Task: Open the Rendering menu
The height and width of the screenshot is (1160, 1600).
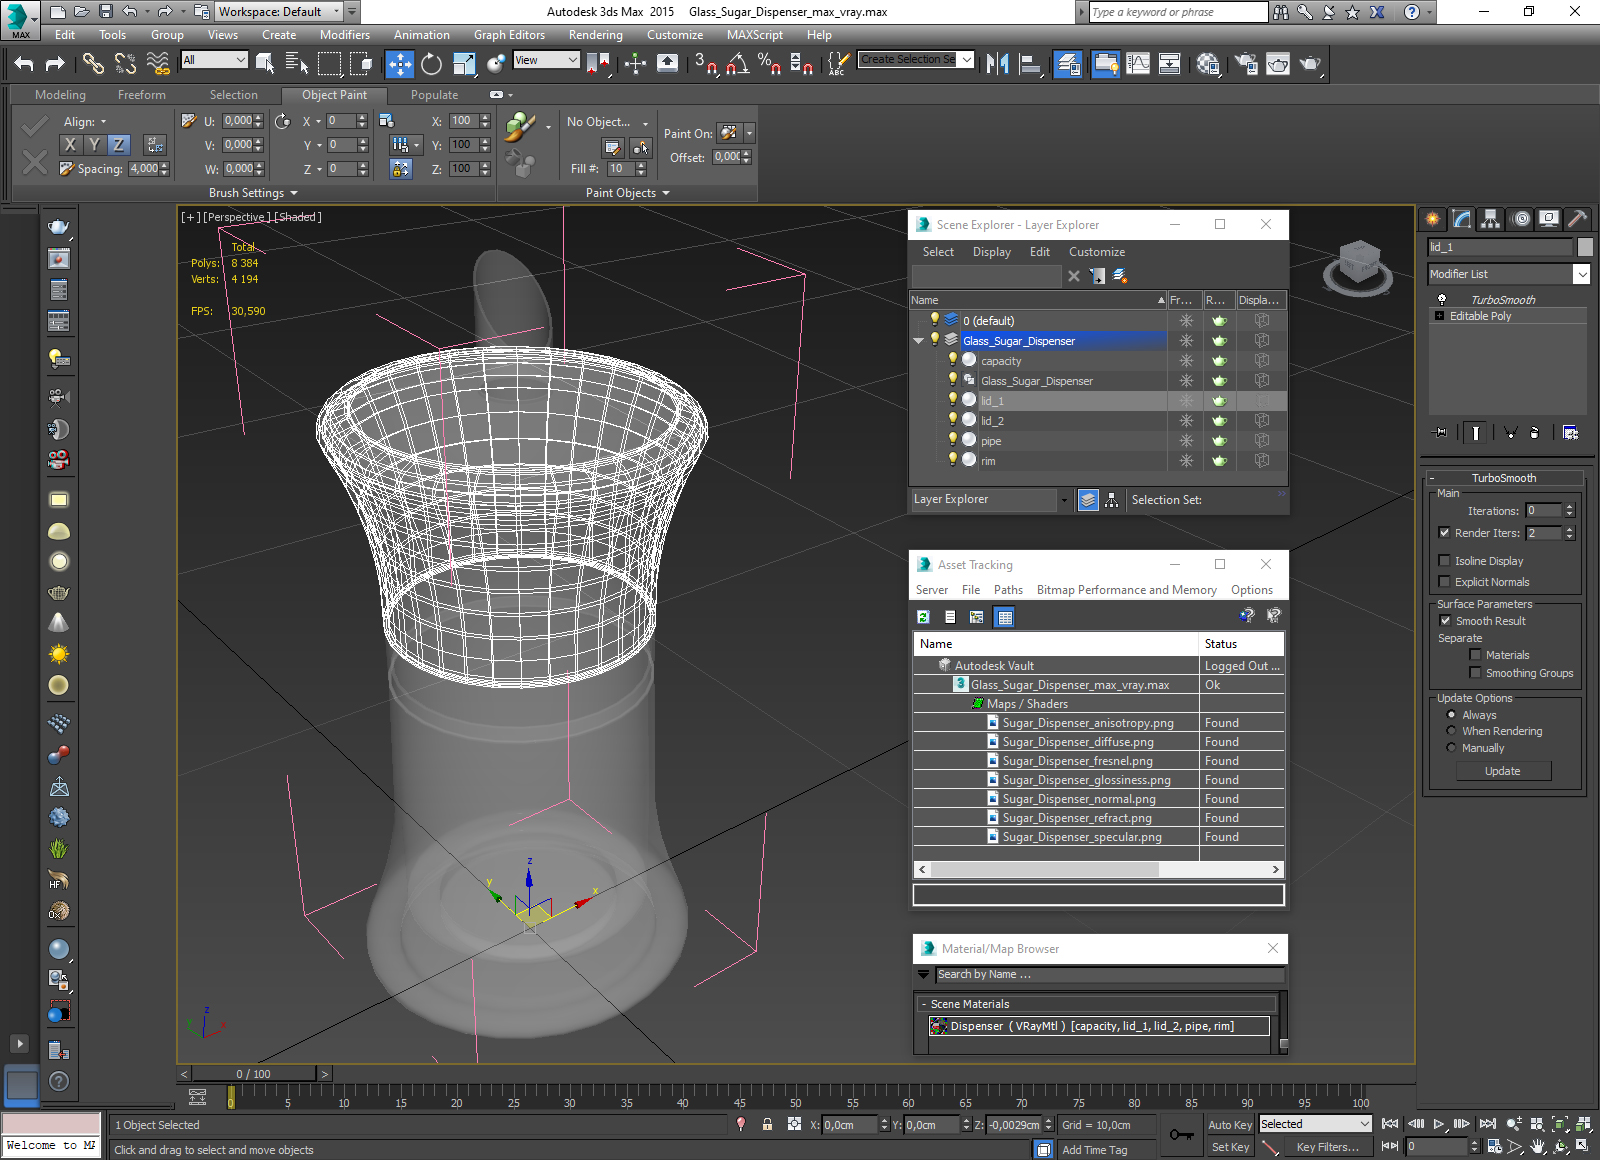Action: click(x=595, y=35)
